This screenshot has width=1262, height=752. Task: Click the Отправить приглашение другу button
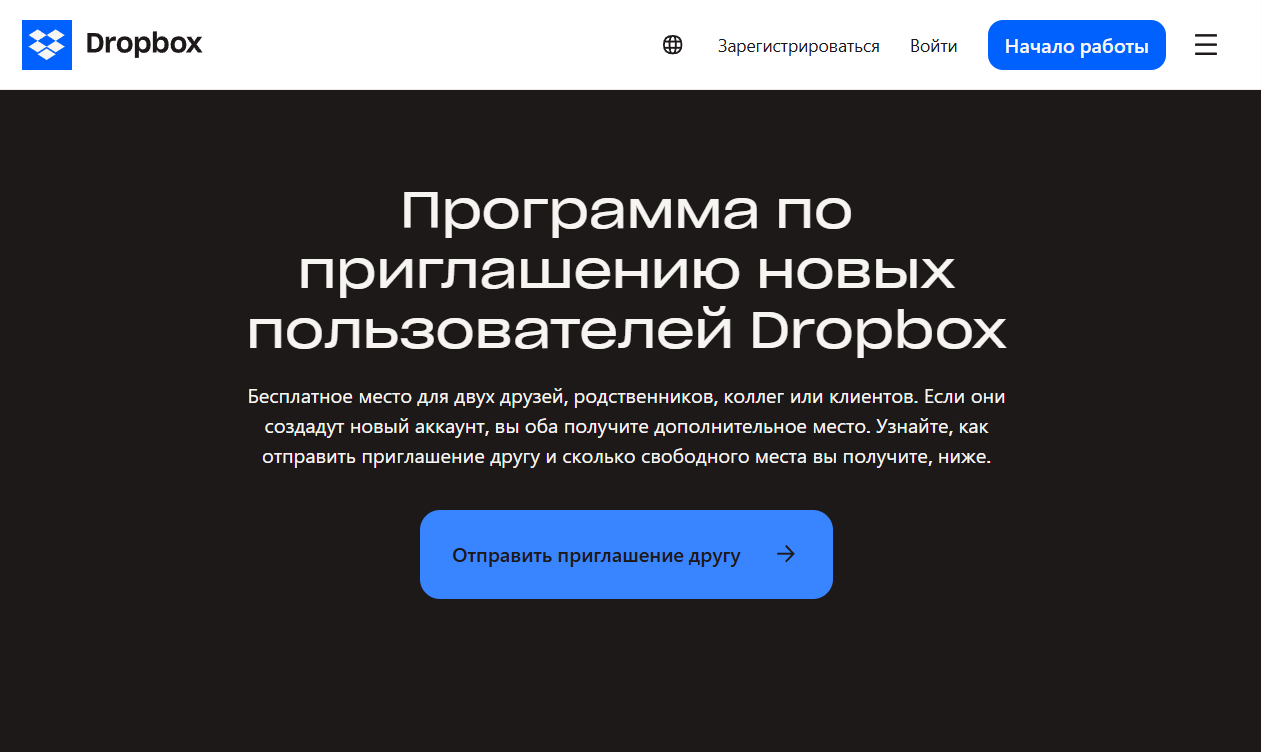tap(626, 555)
